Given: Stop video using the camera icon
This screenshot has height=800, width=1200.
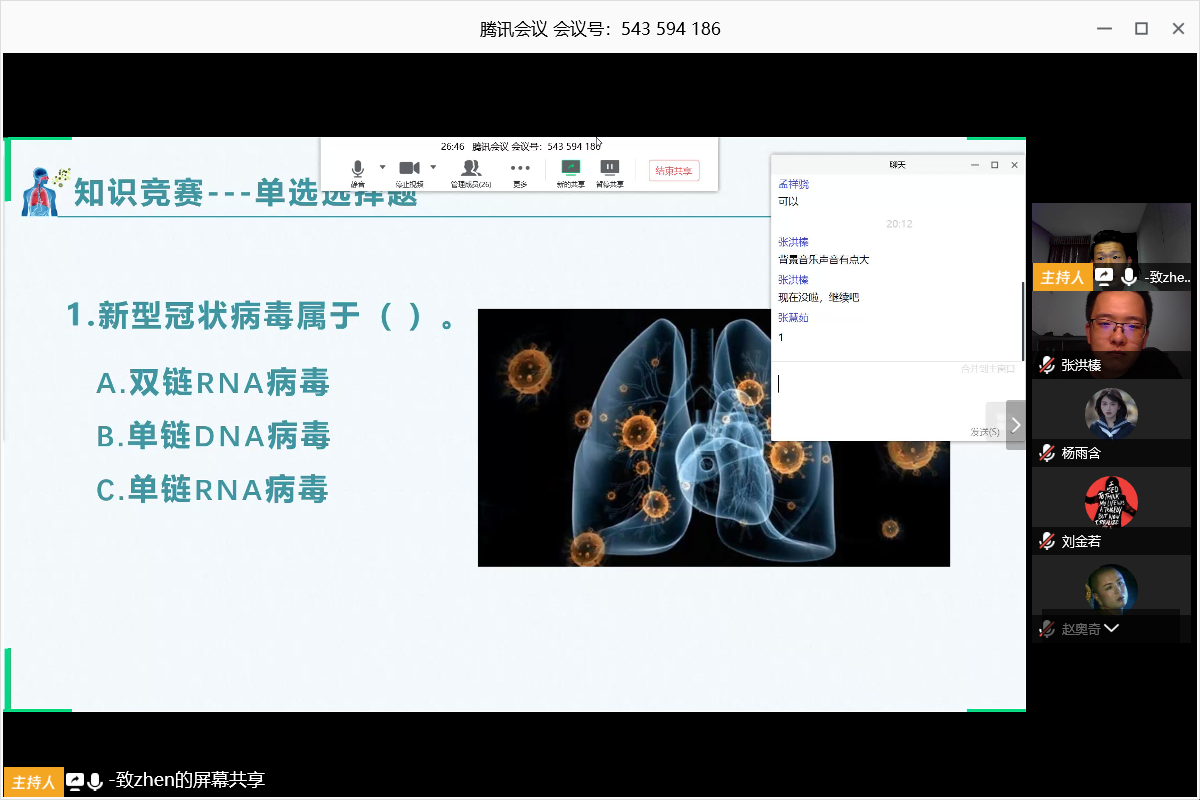Looking at the screenshot, I should pos(409,168).
